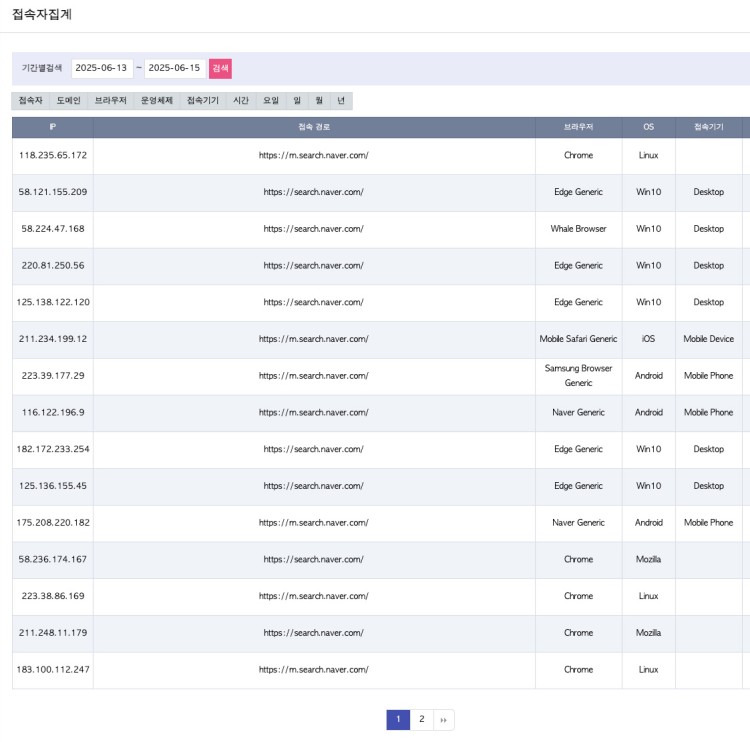The height and width of the screenshot is (742, 750).
Task: Select the 브라우저 statistics tab
Action: (x=110, y=101)
